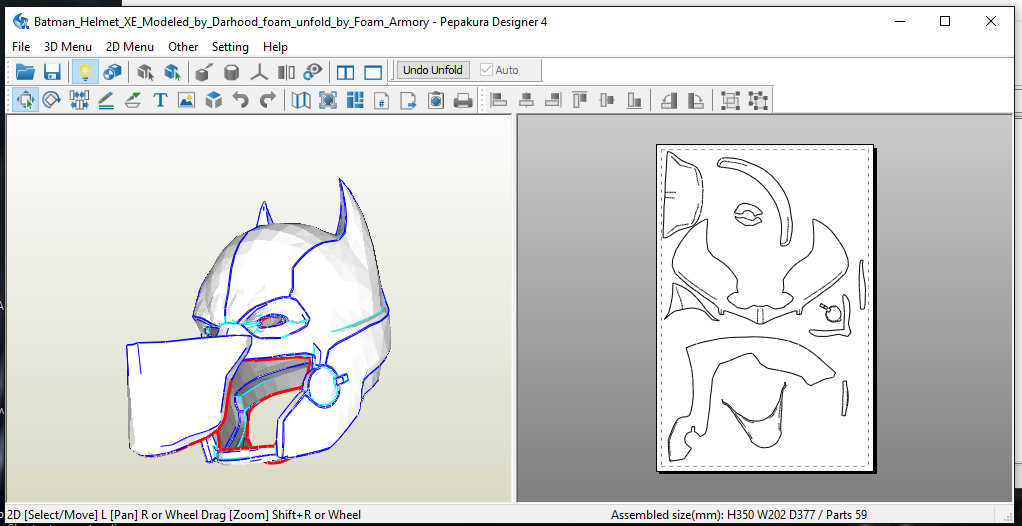Click the three-axis orientation icon

click(x=259, y=71)
